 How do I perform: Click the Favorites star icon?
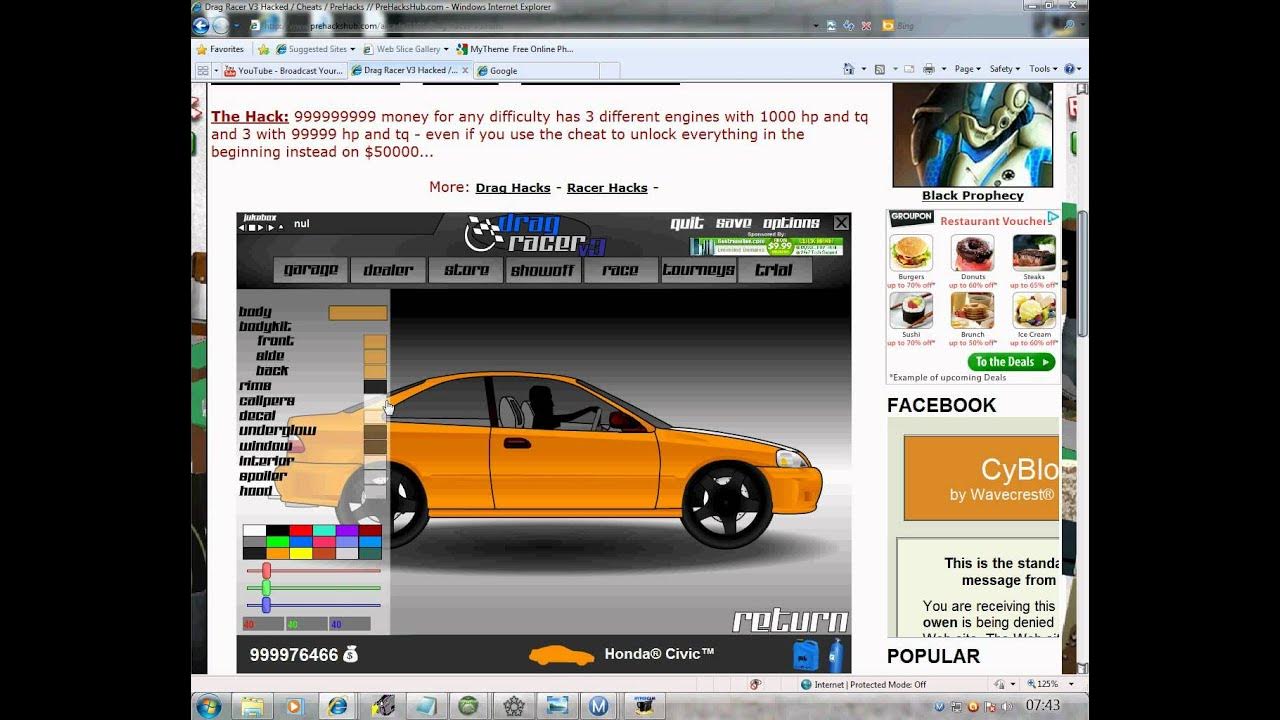pos(201,49)
